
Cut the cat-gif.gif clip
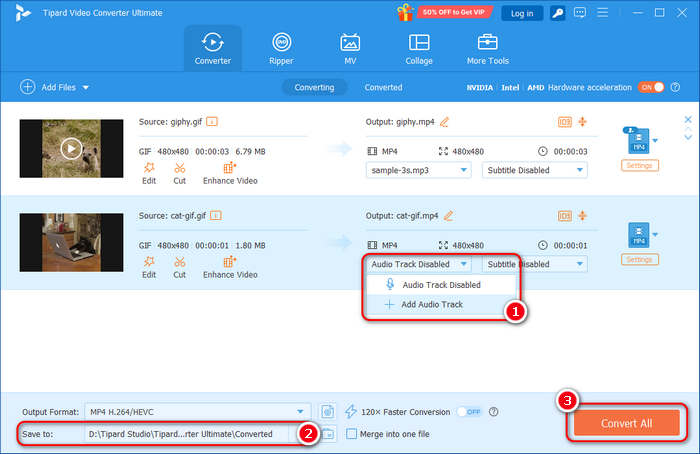tap(179, 267)
